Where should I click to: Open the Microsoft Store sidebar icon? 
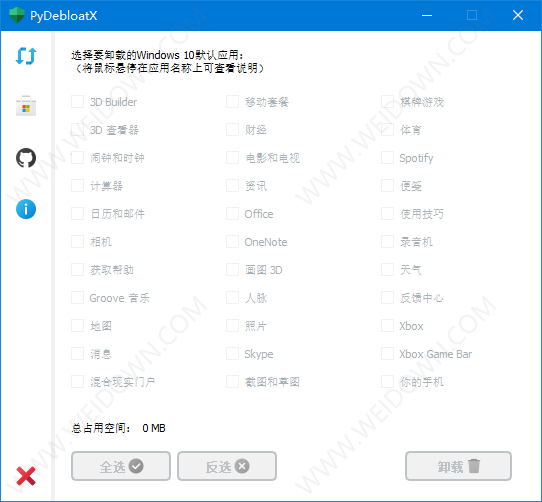26,106
